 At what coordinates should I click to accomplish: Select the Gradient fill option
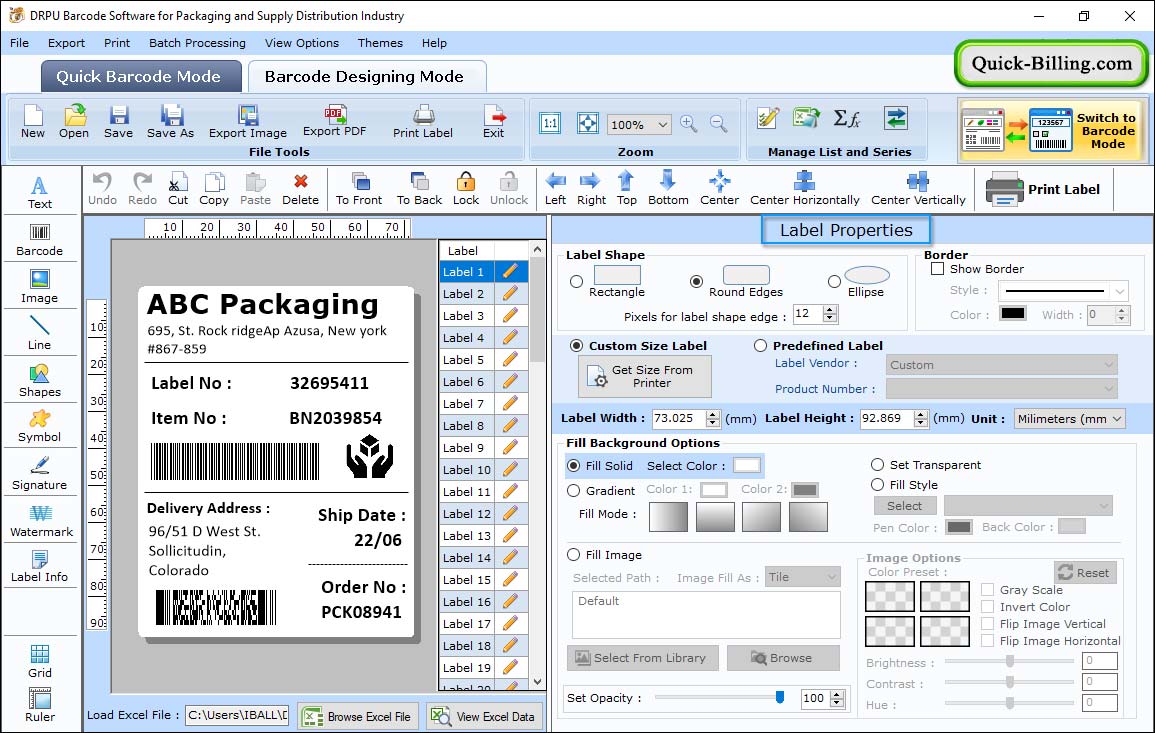pyautogui.click(x=574, y=491)
